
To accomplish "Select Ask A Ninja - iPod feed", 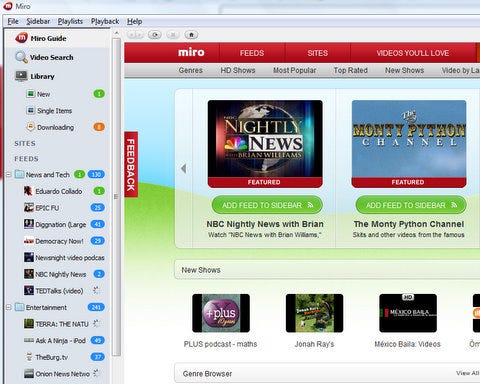I will click(x=57, y=341).
